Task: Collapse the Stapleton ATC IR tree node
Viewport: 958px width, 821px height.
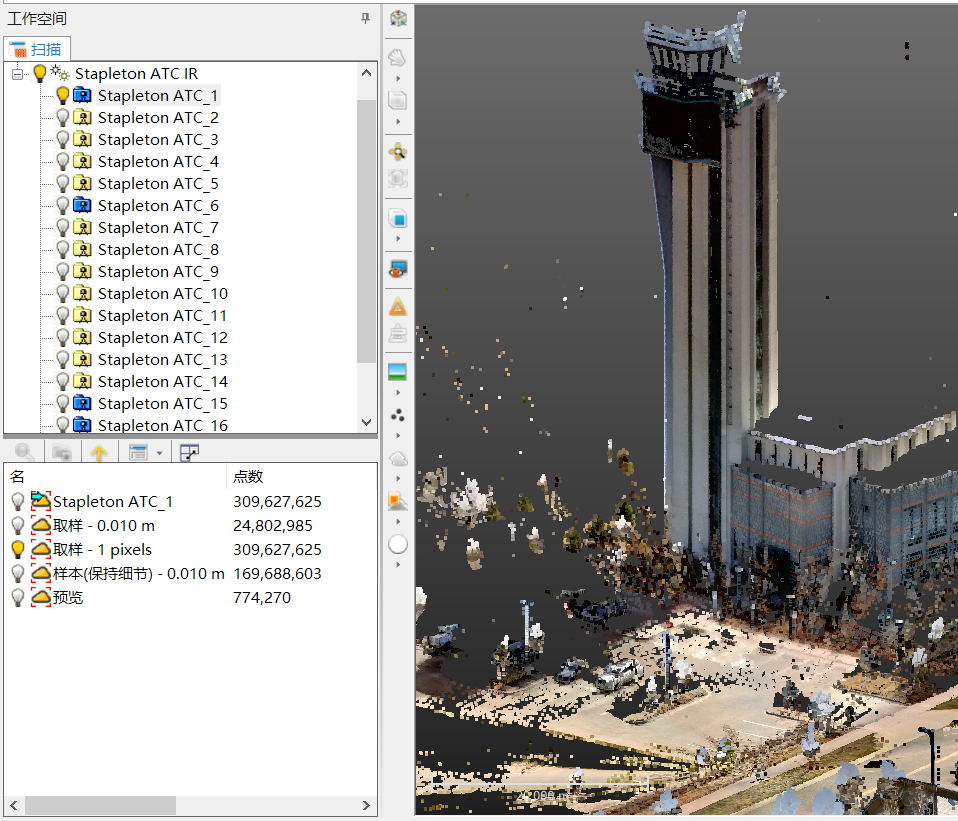Action: (x=17, y=73)
